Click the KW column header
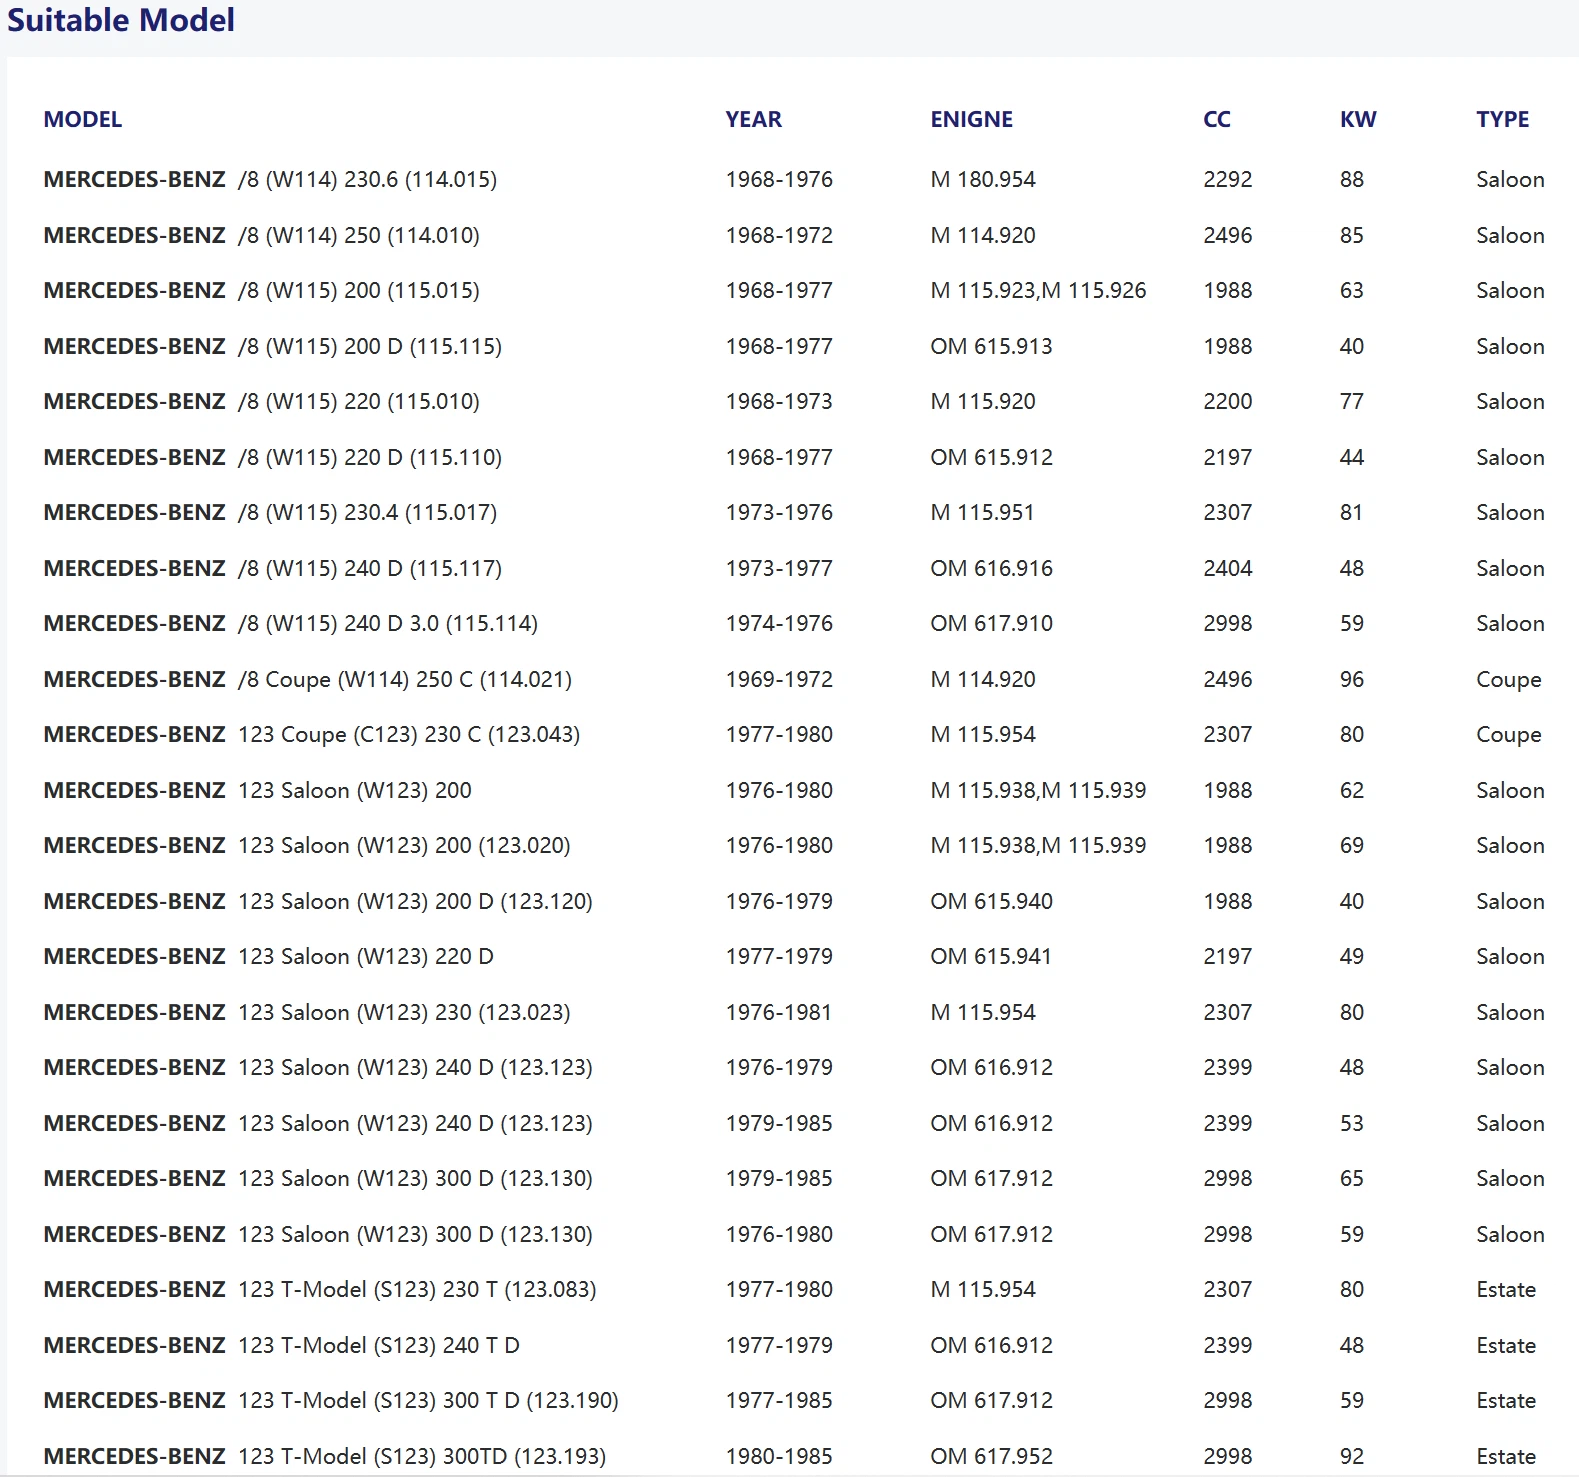1579x1477 pixels. click(x=1358, y=119)
